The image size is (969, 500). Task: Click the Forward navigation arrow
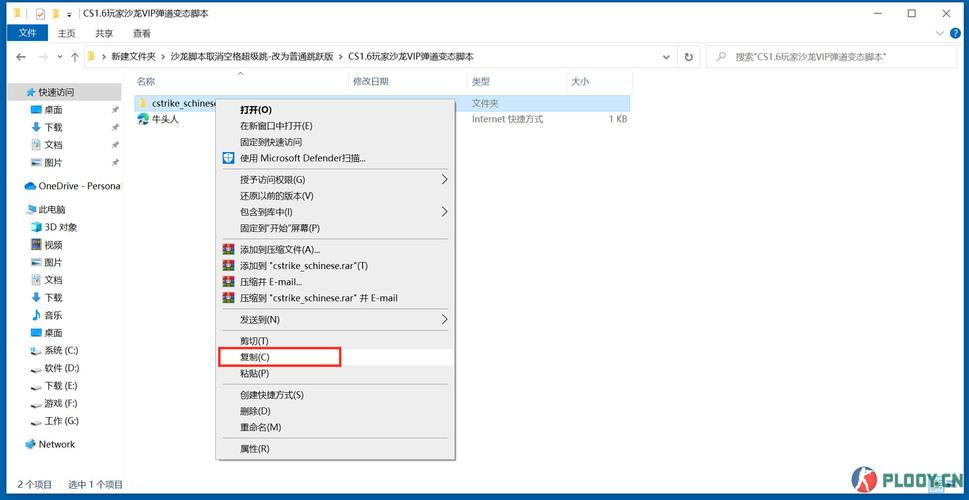43,57
